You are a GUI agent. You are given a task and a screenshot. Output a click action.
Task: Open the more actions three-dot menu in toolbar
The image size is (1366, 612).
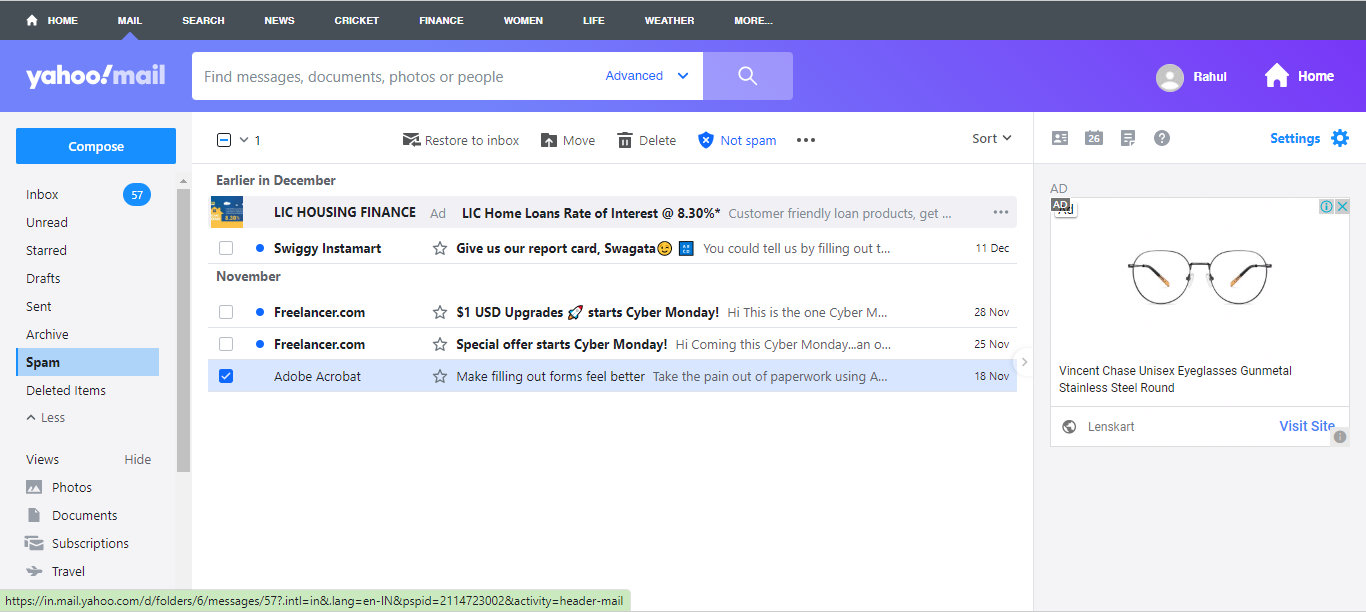coord(806,140)
